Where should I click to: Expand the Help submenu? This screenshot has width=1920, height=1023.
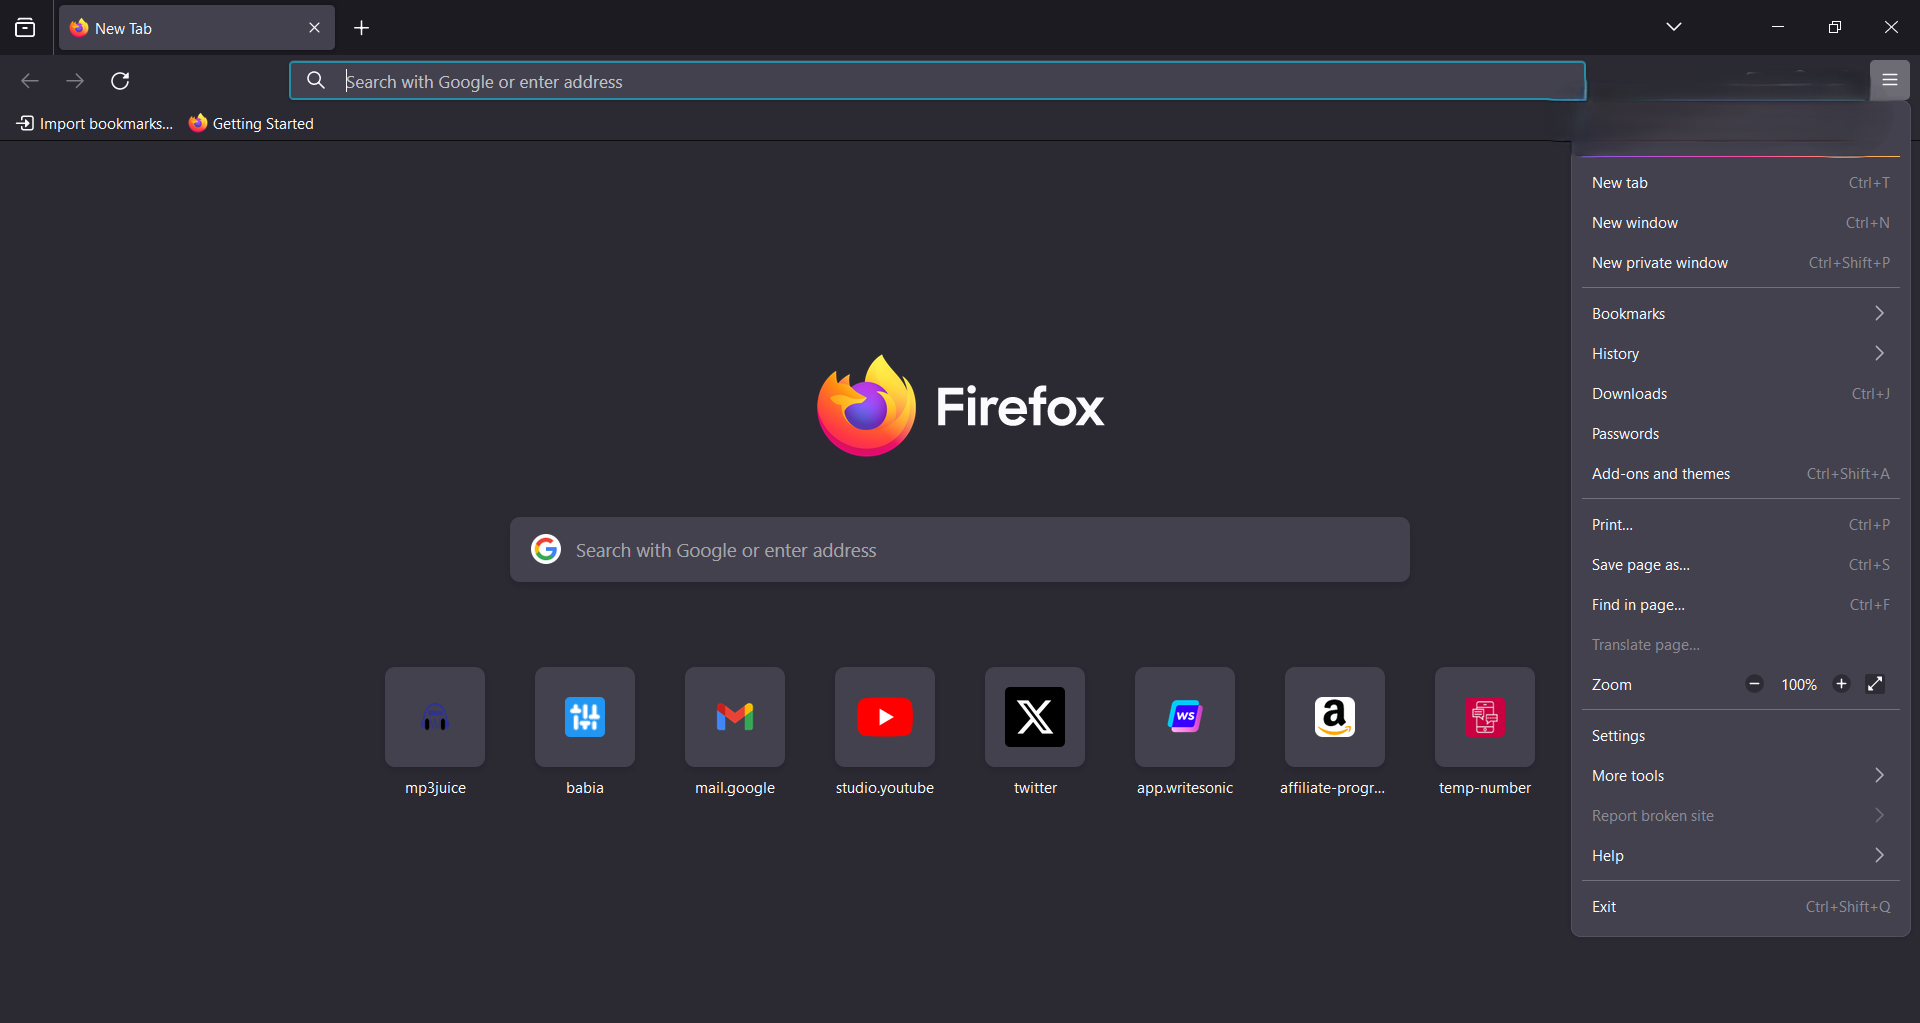1740,856
